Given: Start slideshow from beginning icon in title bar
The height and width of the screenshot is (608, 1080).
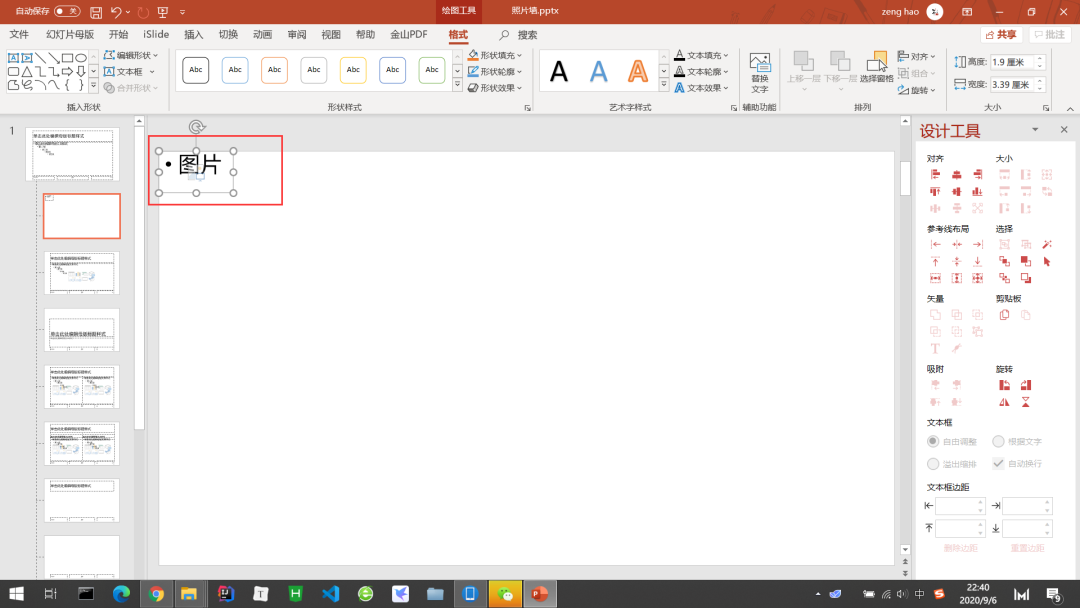Looking at the screenshot, I should pyautogui.click(x=163, y=12).
